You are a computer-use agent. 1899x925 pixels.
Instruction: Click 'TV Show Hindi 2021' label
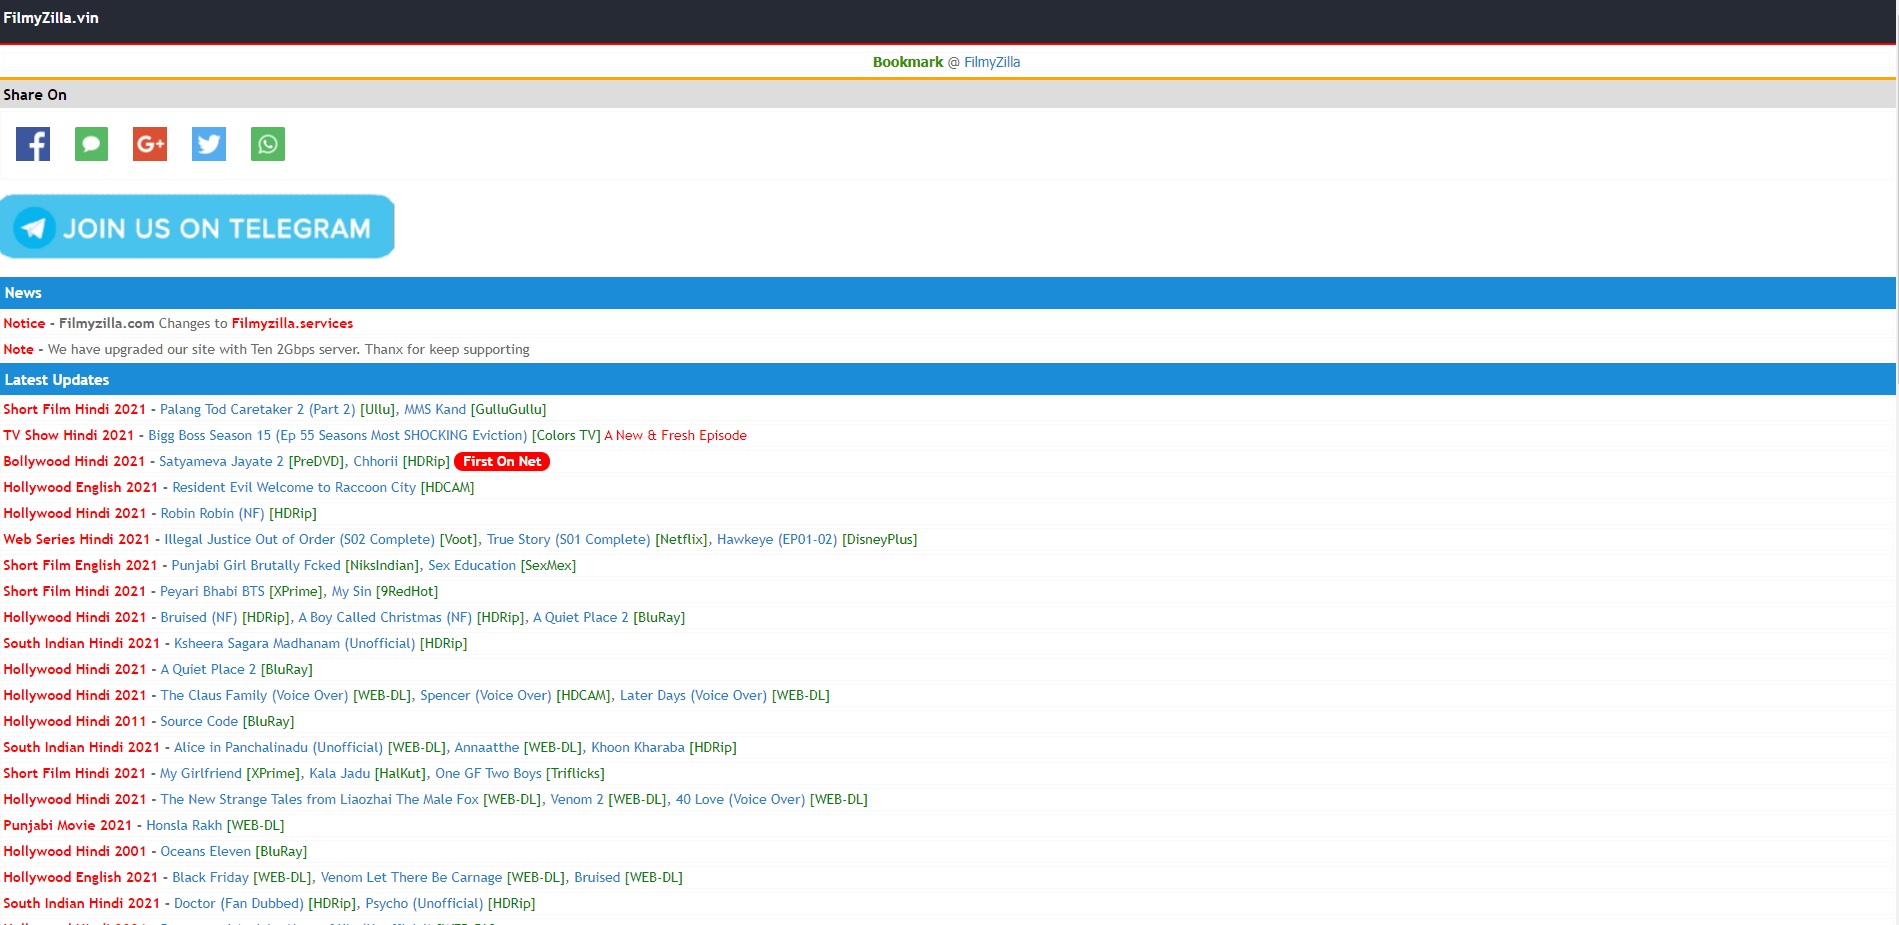68,435
